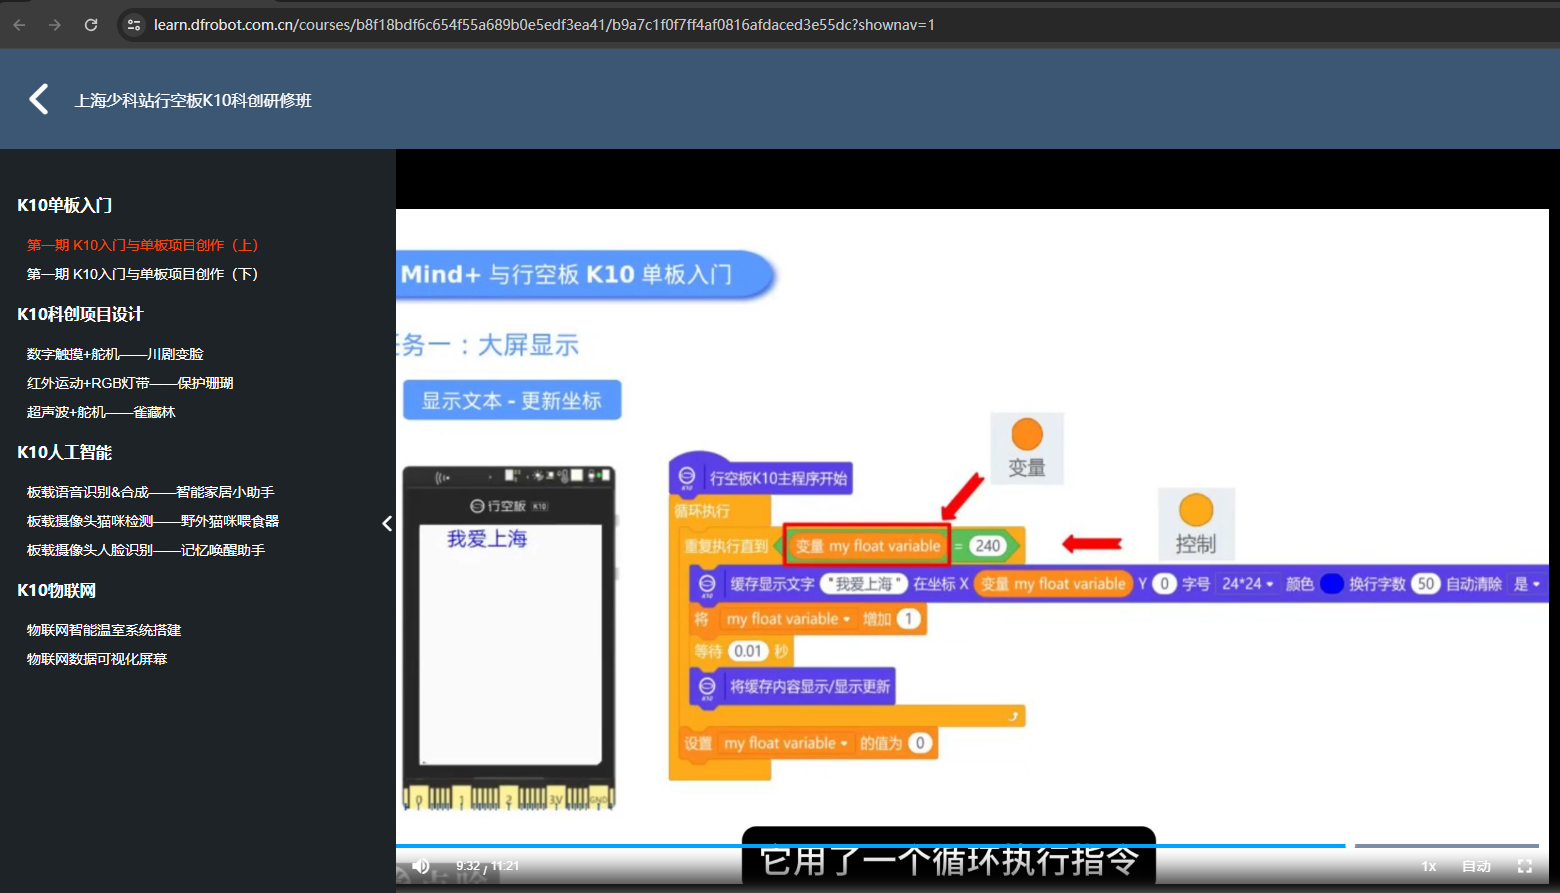Open 板载摄像头人脸识别——记忆唤醒助手 lesson
The height and width of the screenshot is (893, 1560).
click(x=146, y=550)
